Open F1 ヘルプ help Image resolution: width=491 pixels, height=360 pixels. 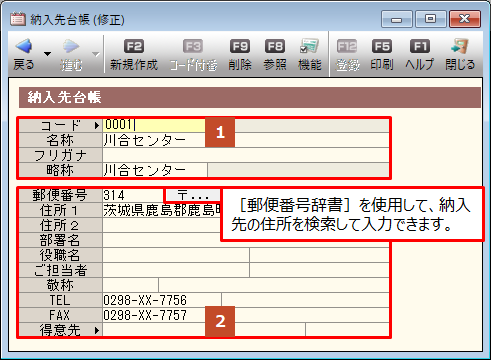tap(419, 55)
